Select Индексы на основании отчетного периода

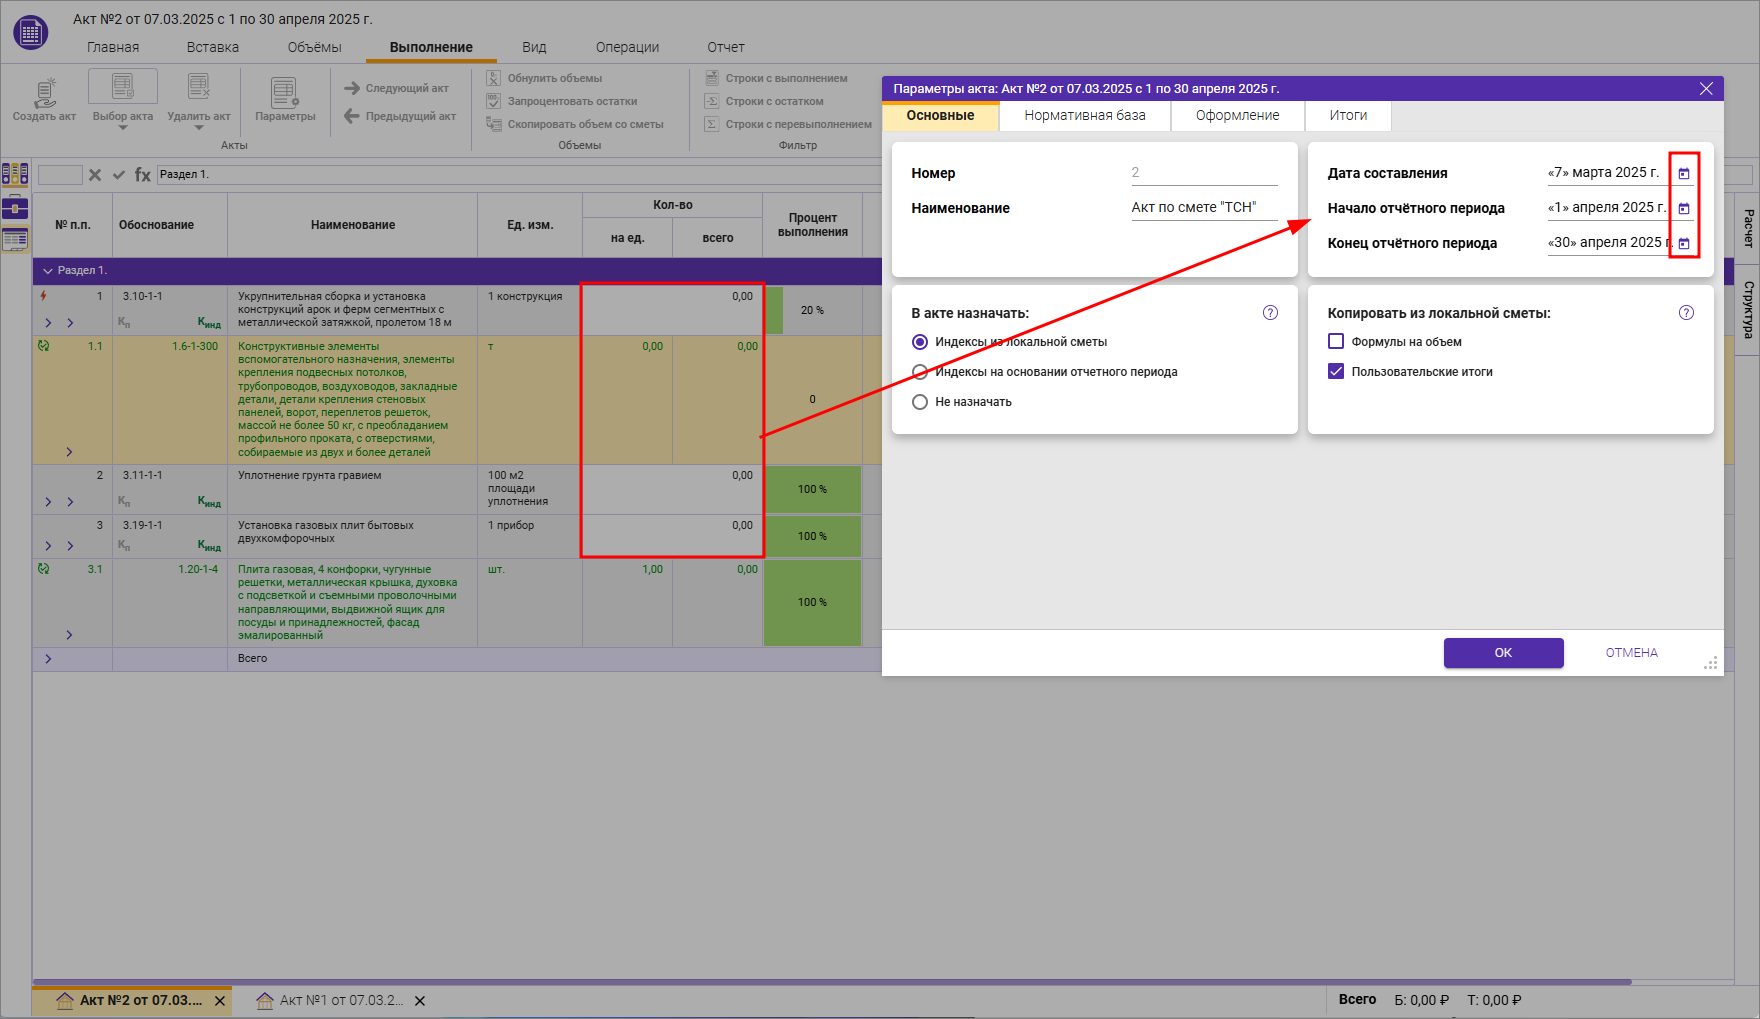(920, 372)
